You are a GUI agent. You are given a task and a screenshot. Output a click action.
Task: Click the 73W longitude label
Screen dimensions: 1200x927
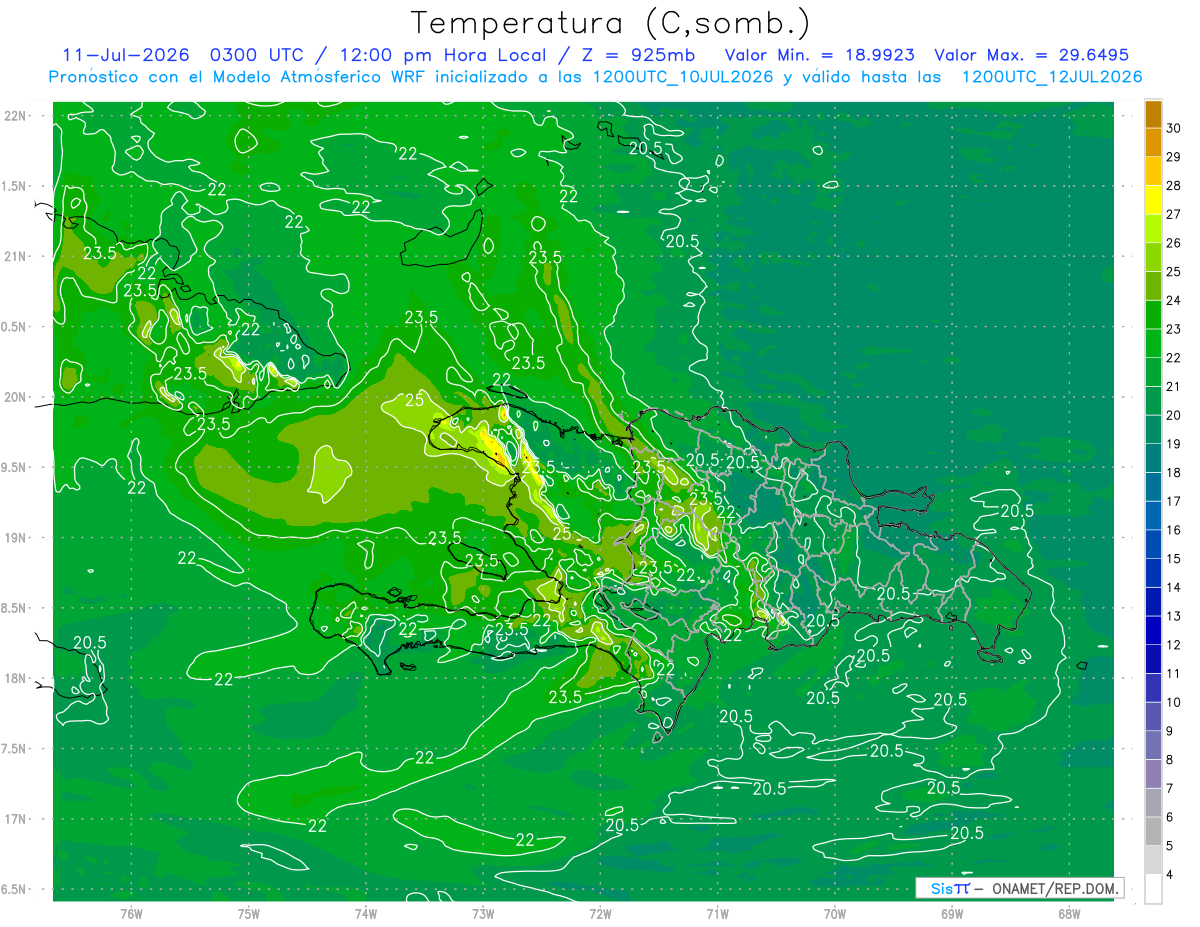[x=483, y=914]
